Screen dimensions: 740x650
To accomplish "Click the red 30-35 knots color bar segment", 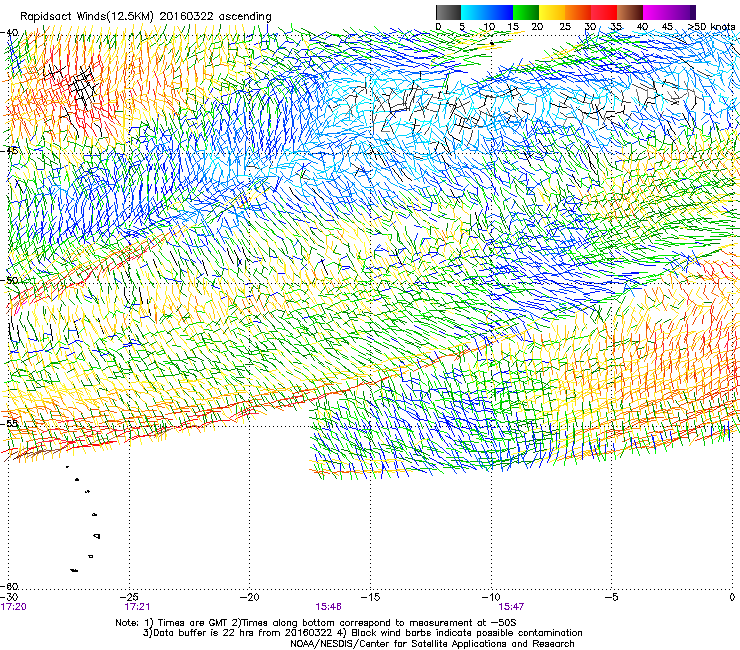I will click(604, 12).
